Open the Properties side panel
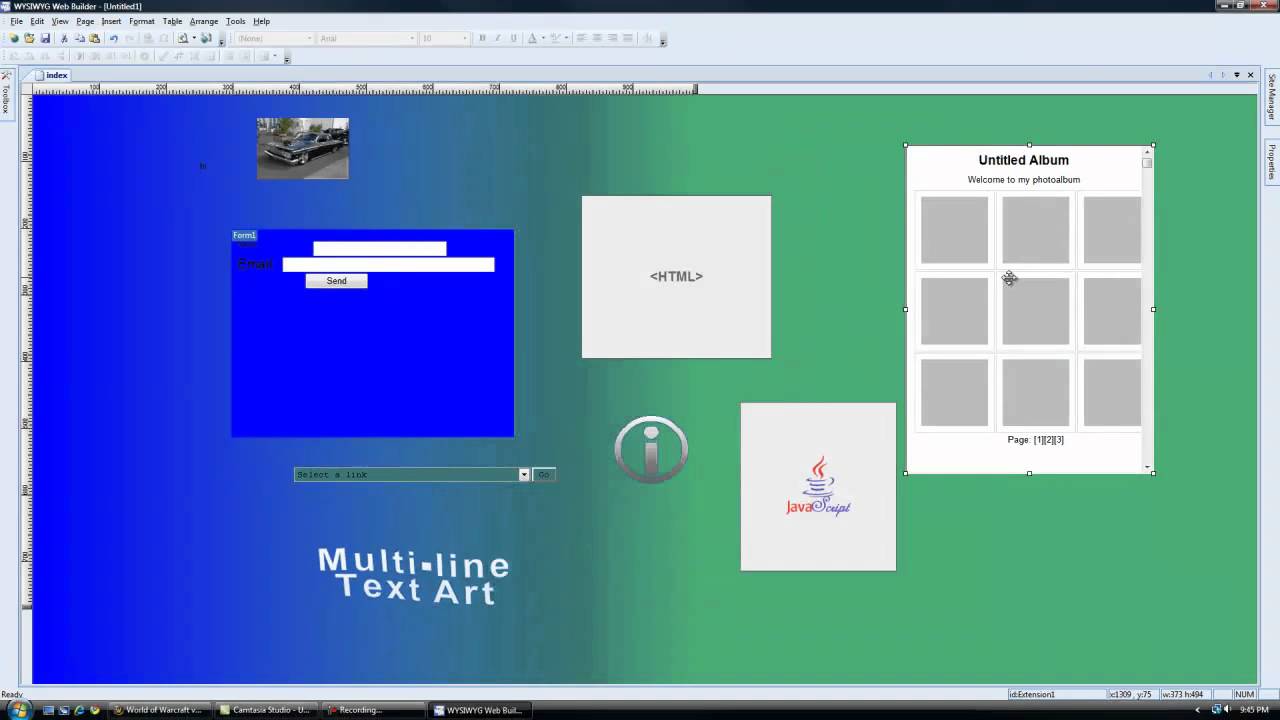This screenshot has height=720, width=1280. pos(1272,162)
